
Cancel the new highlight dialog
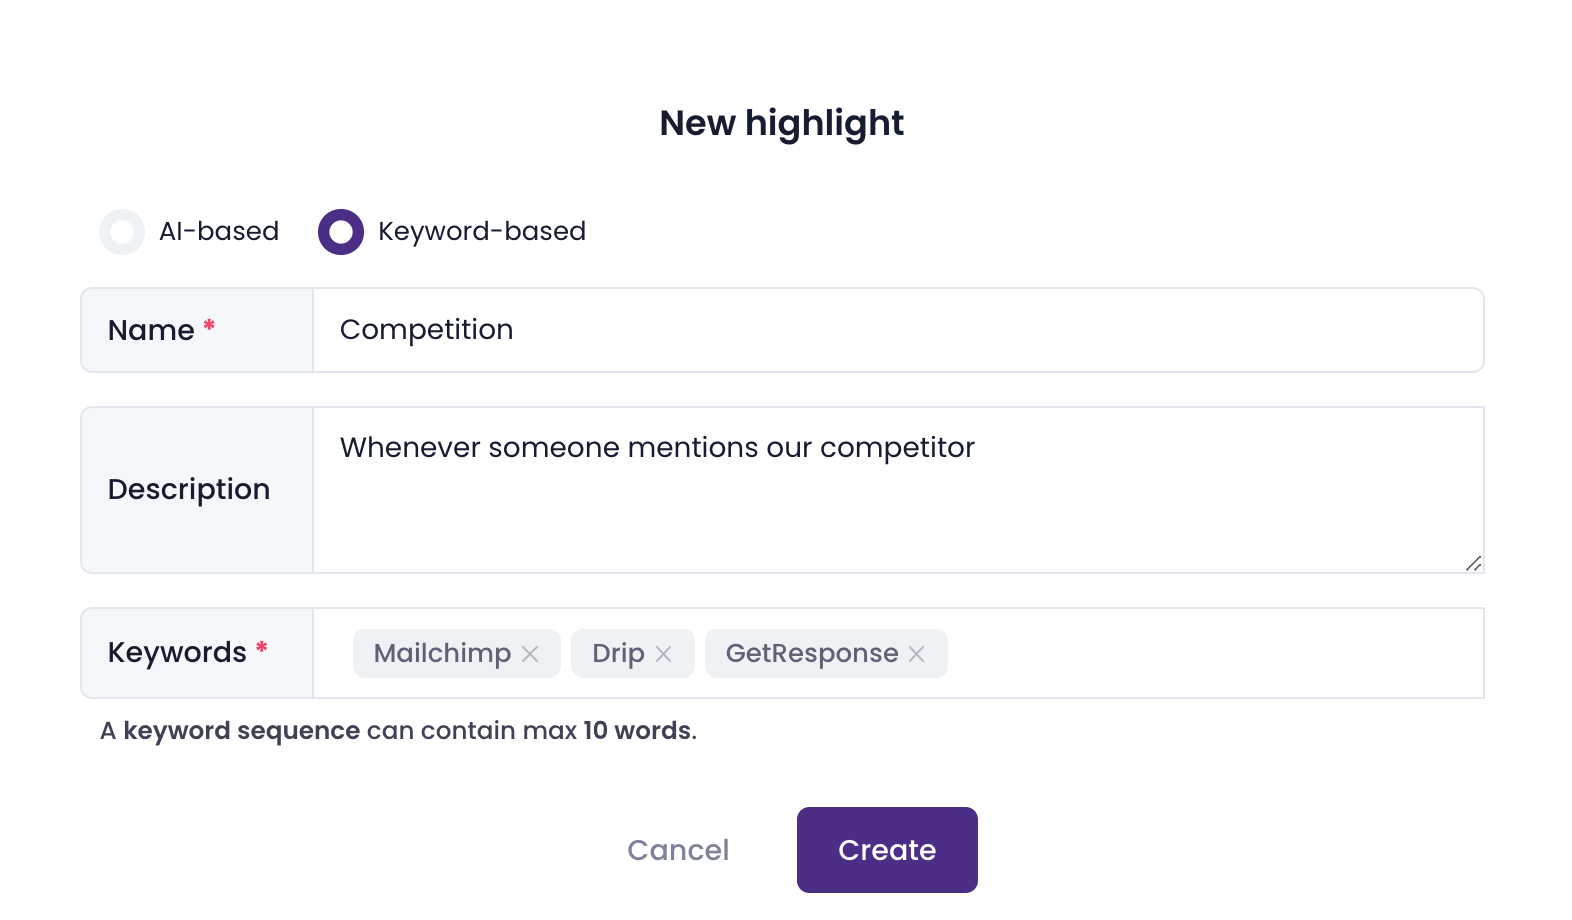click(x=678, y=850)
